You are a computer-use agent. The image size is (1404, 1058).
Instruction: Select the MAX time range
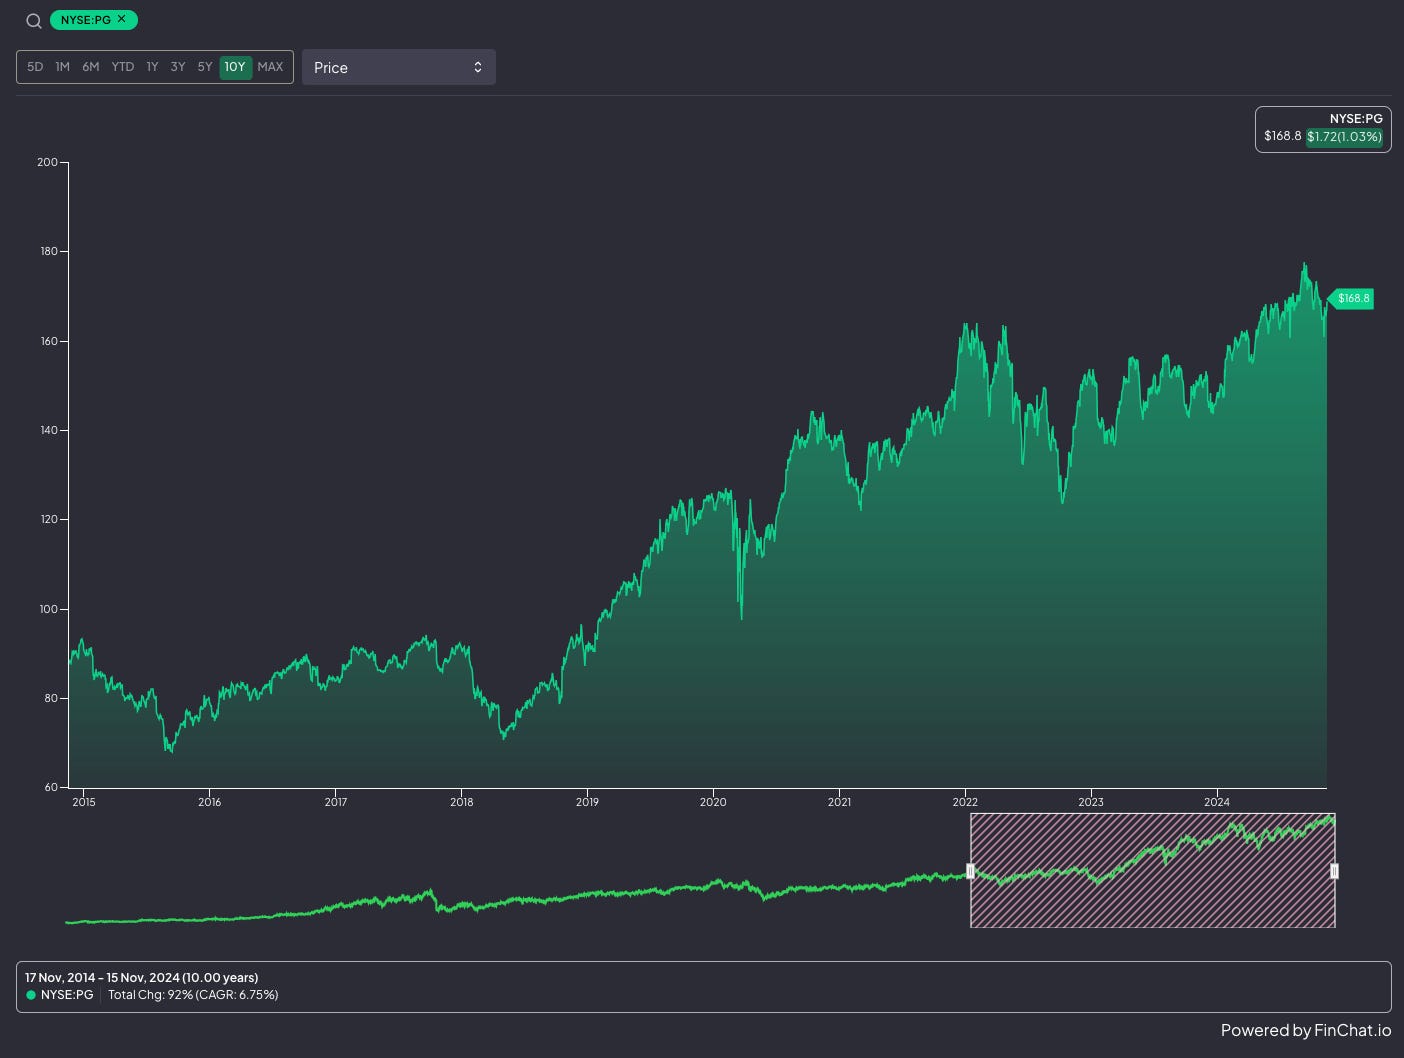[x=270, y=67]
